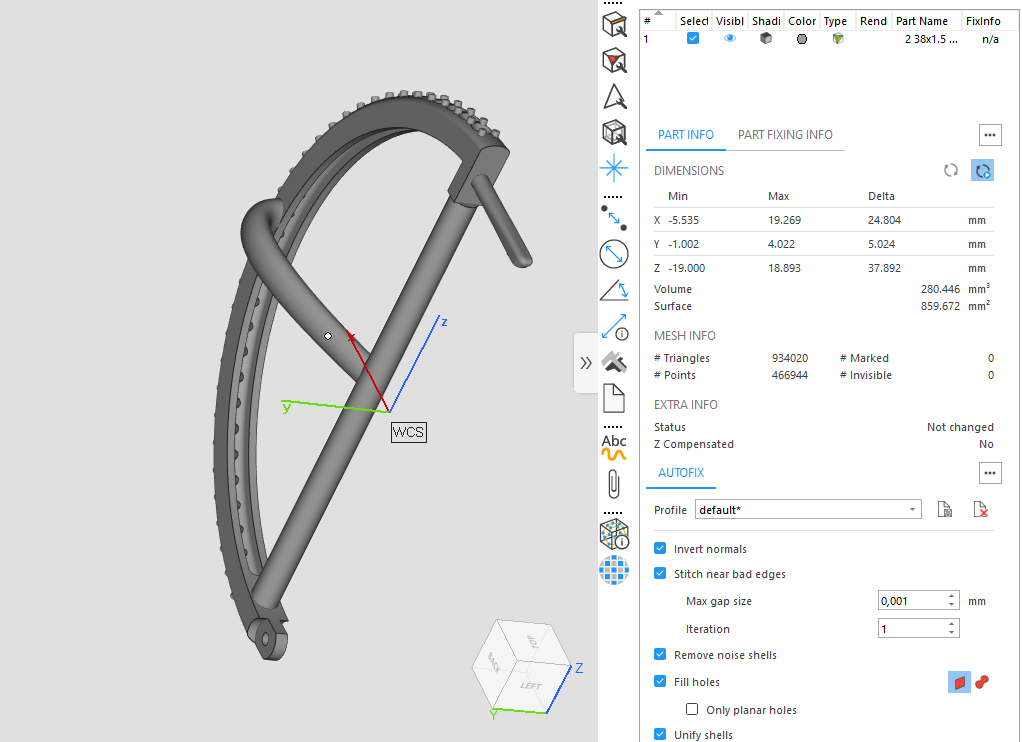Click the circle diameter measurement icon
The image size is (1022, 742).
613,254
